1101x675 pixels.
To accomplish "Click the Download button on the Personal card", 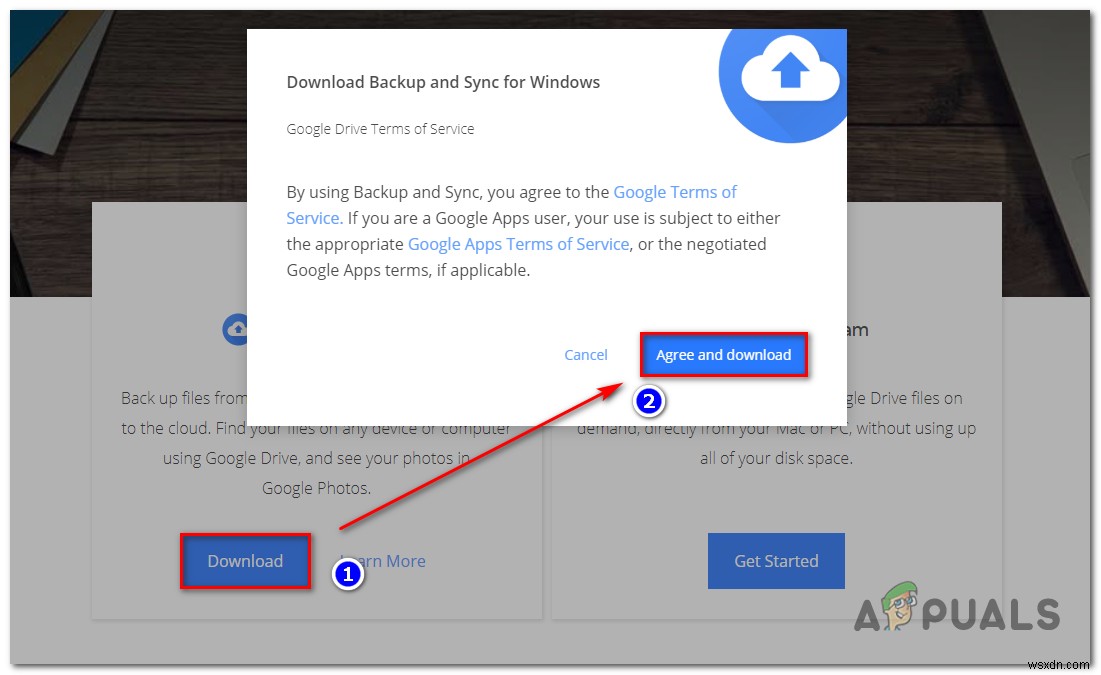I will (245, 561).
